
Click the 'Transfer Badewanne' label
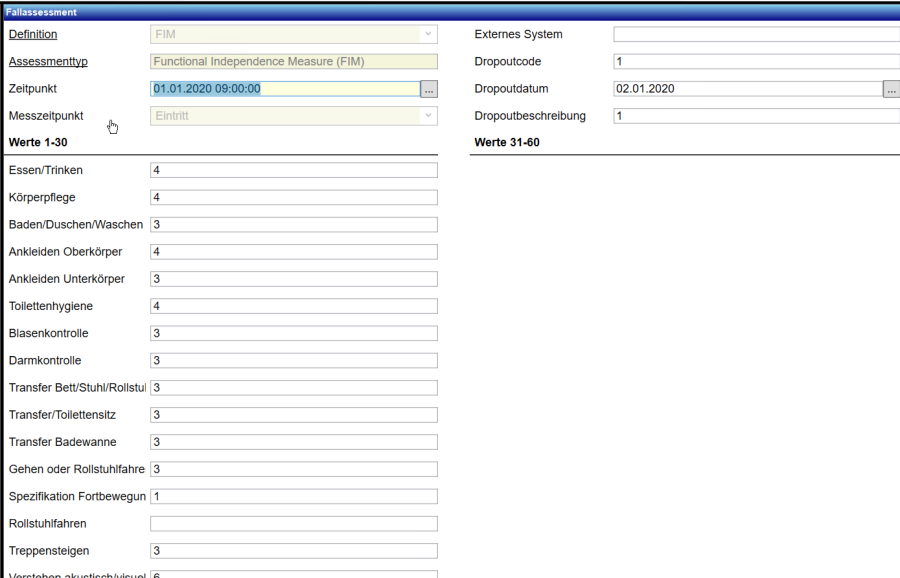point(63,442)
